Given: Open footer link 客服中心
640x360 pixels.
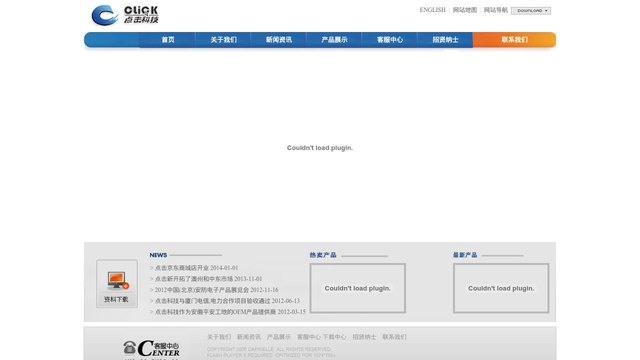Looking at the screenshot, I should point(309,337).
